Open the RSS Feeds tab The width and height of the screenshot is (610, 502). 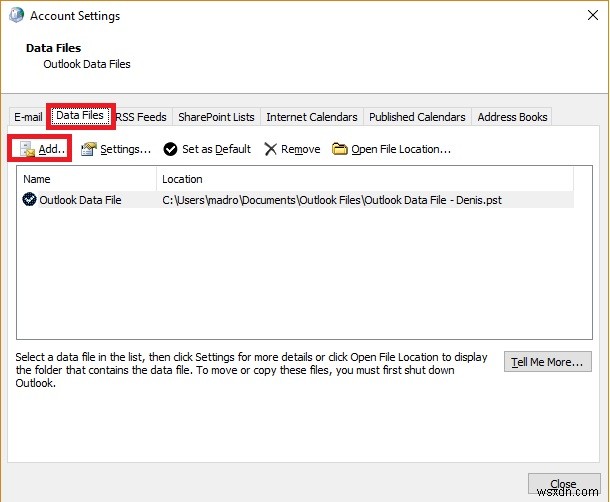pyautogui.click(x=141, y=117)
